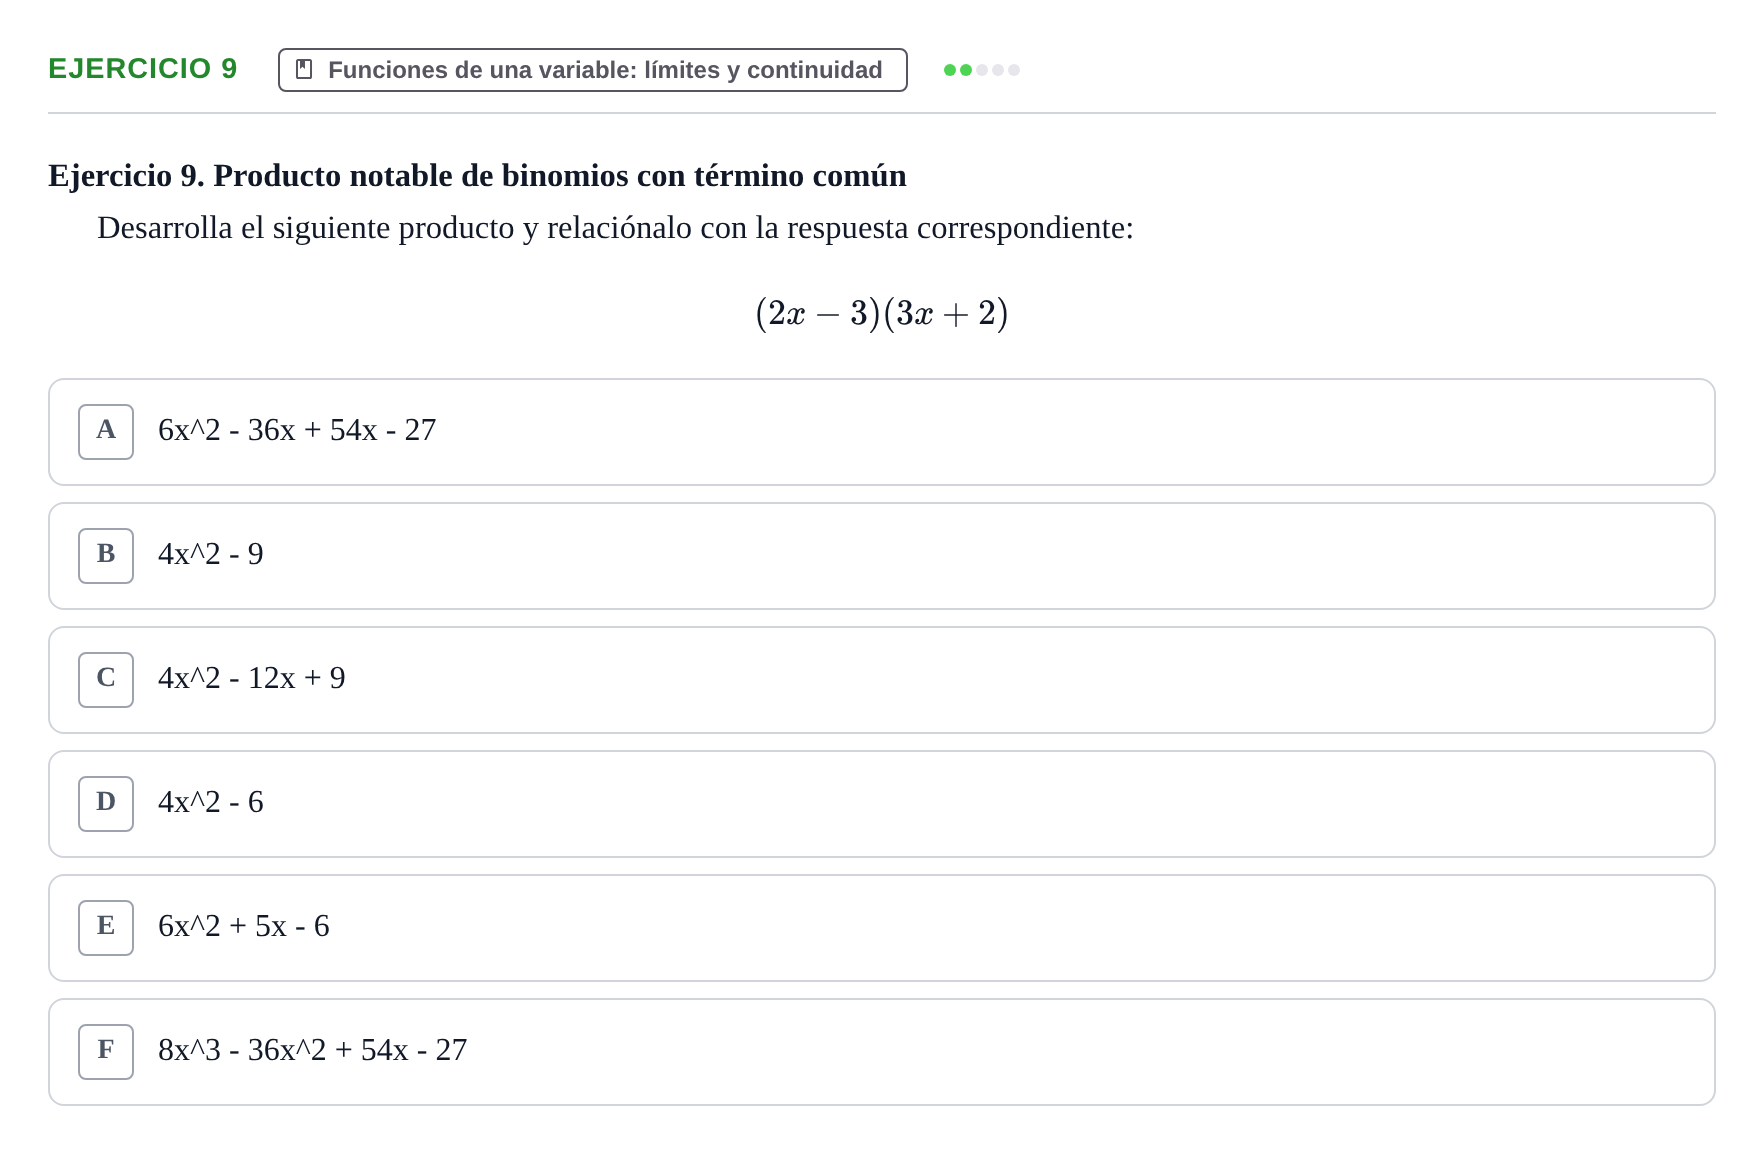
Task: Click the first green difficulty dot
Action: tap(950, 70)
